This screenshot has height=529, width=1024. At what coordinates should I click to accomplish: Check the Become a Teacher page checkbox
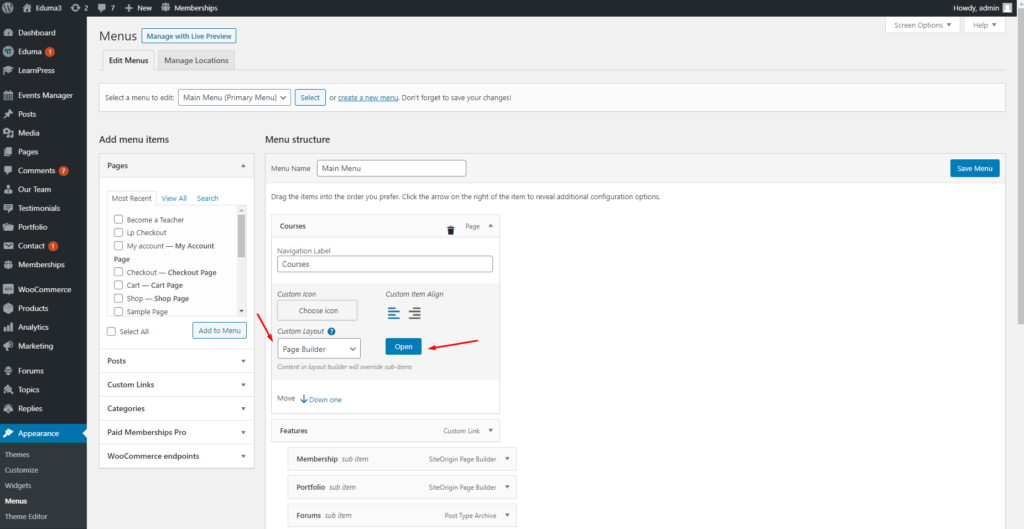(118, 219)
